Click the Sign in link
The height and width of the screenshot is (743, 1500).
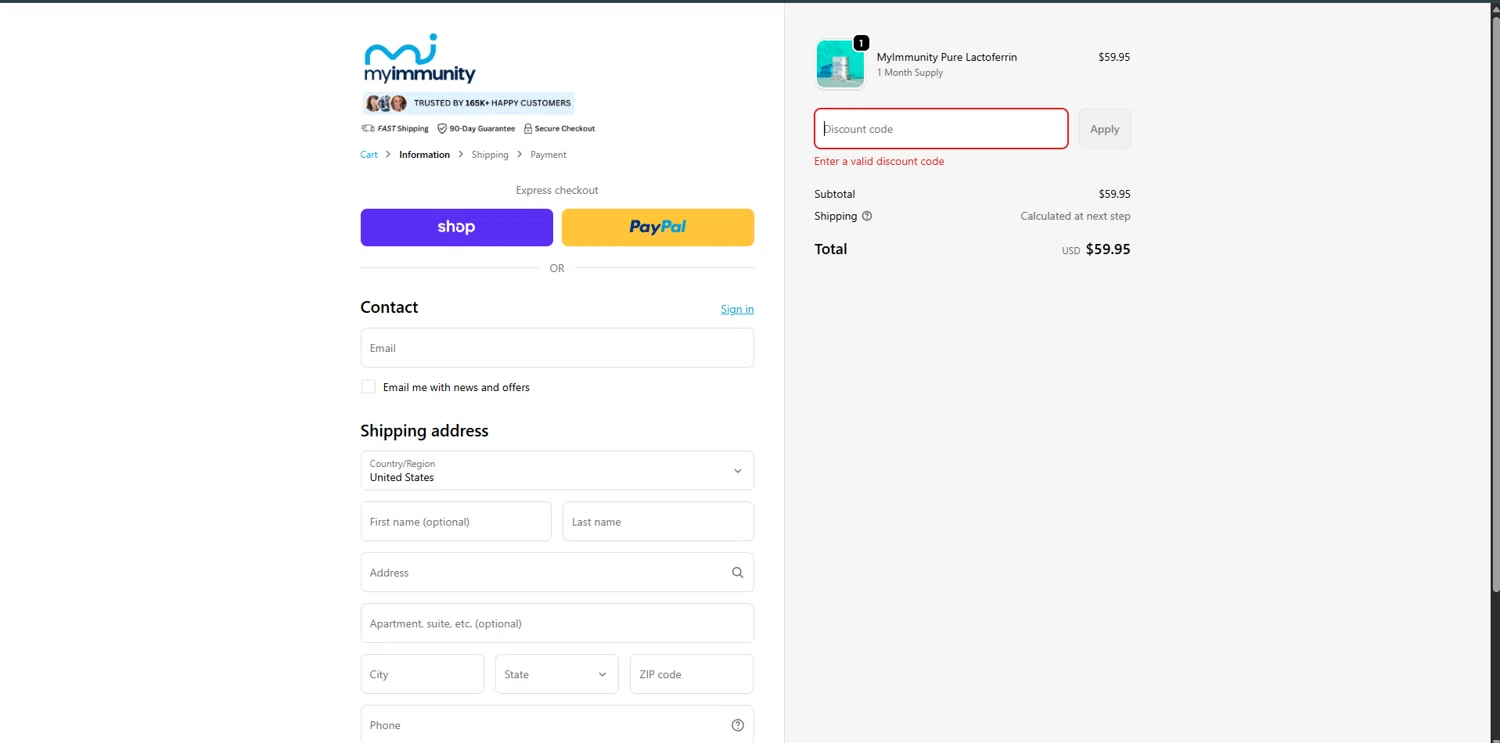pyautogui.click(x=737, y=309)
